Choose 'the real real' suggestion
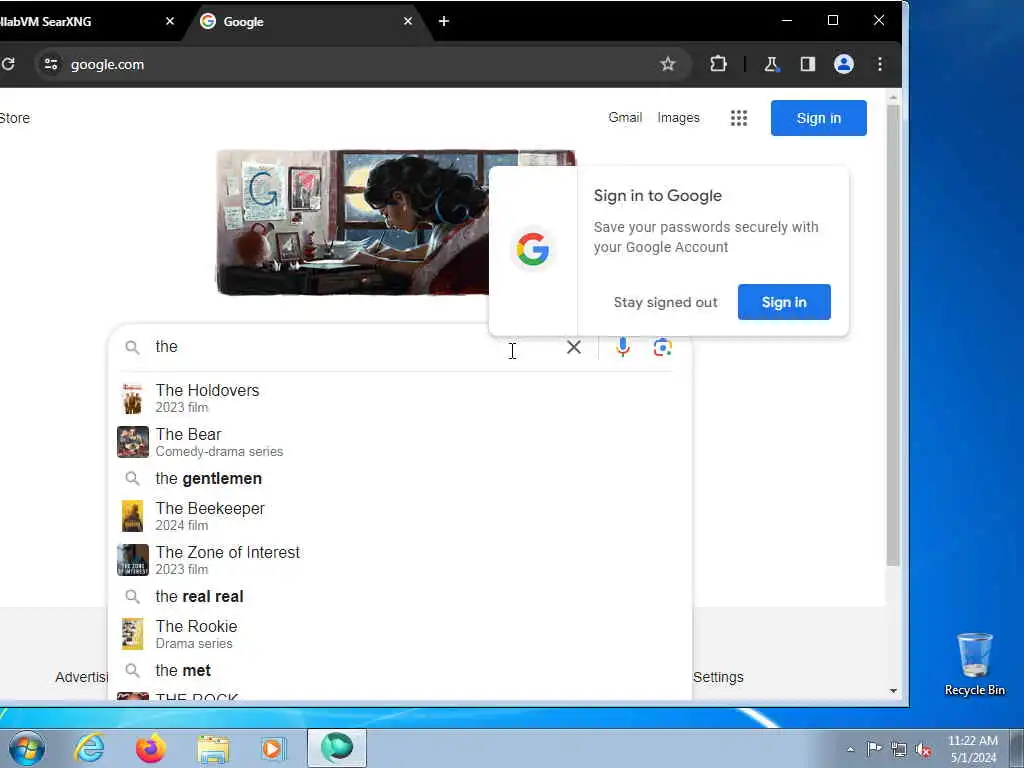1024x768 pixels. (400, 596)
